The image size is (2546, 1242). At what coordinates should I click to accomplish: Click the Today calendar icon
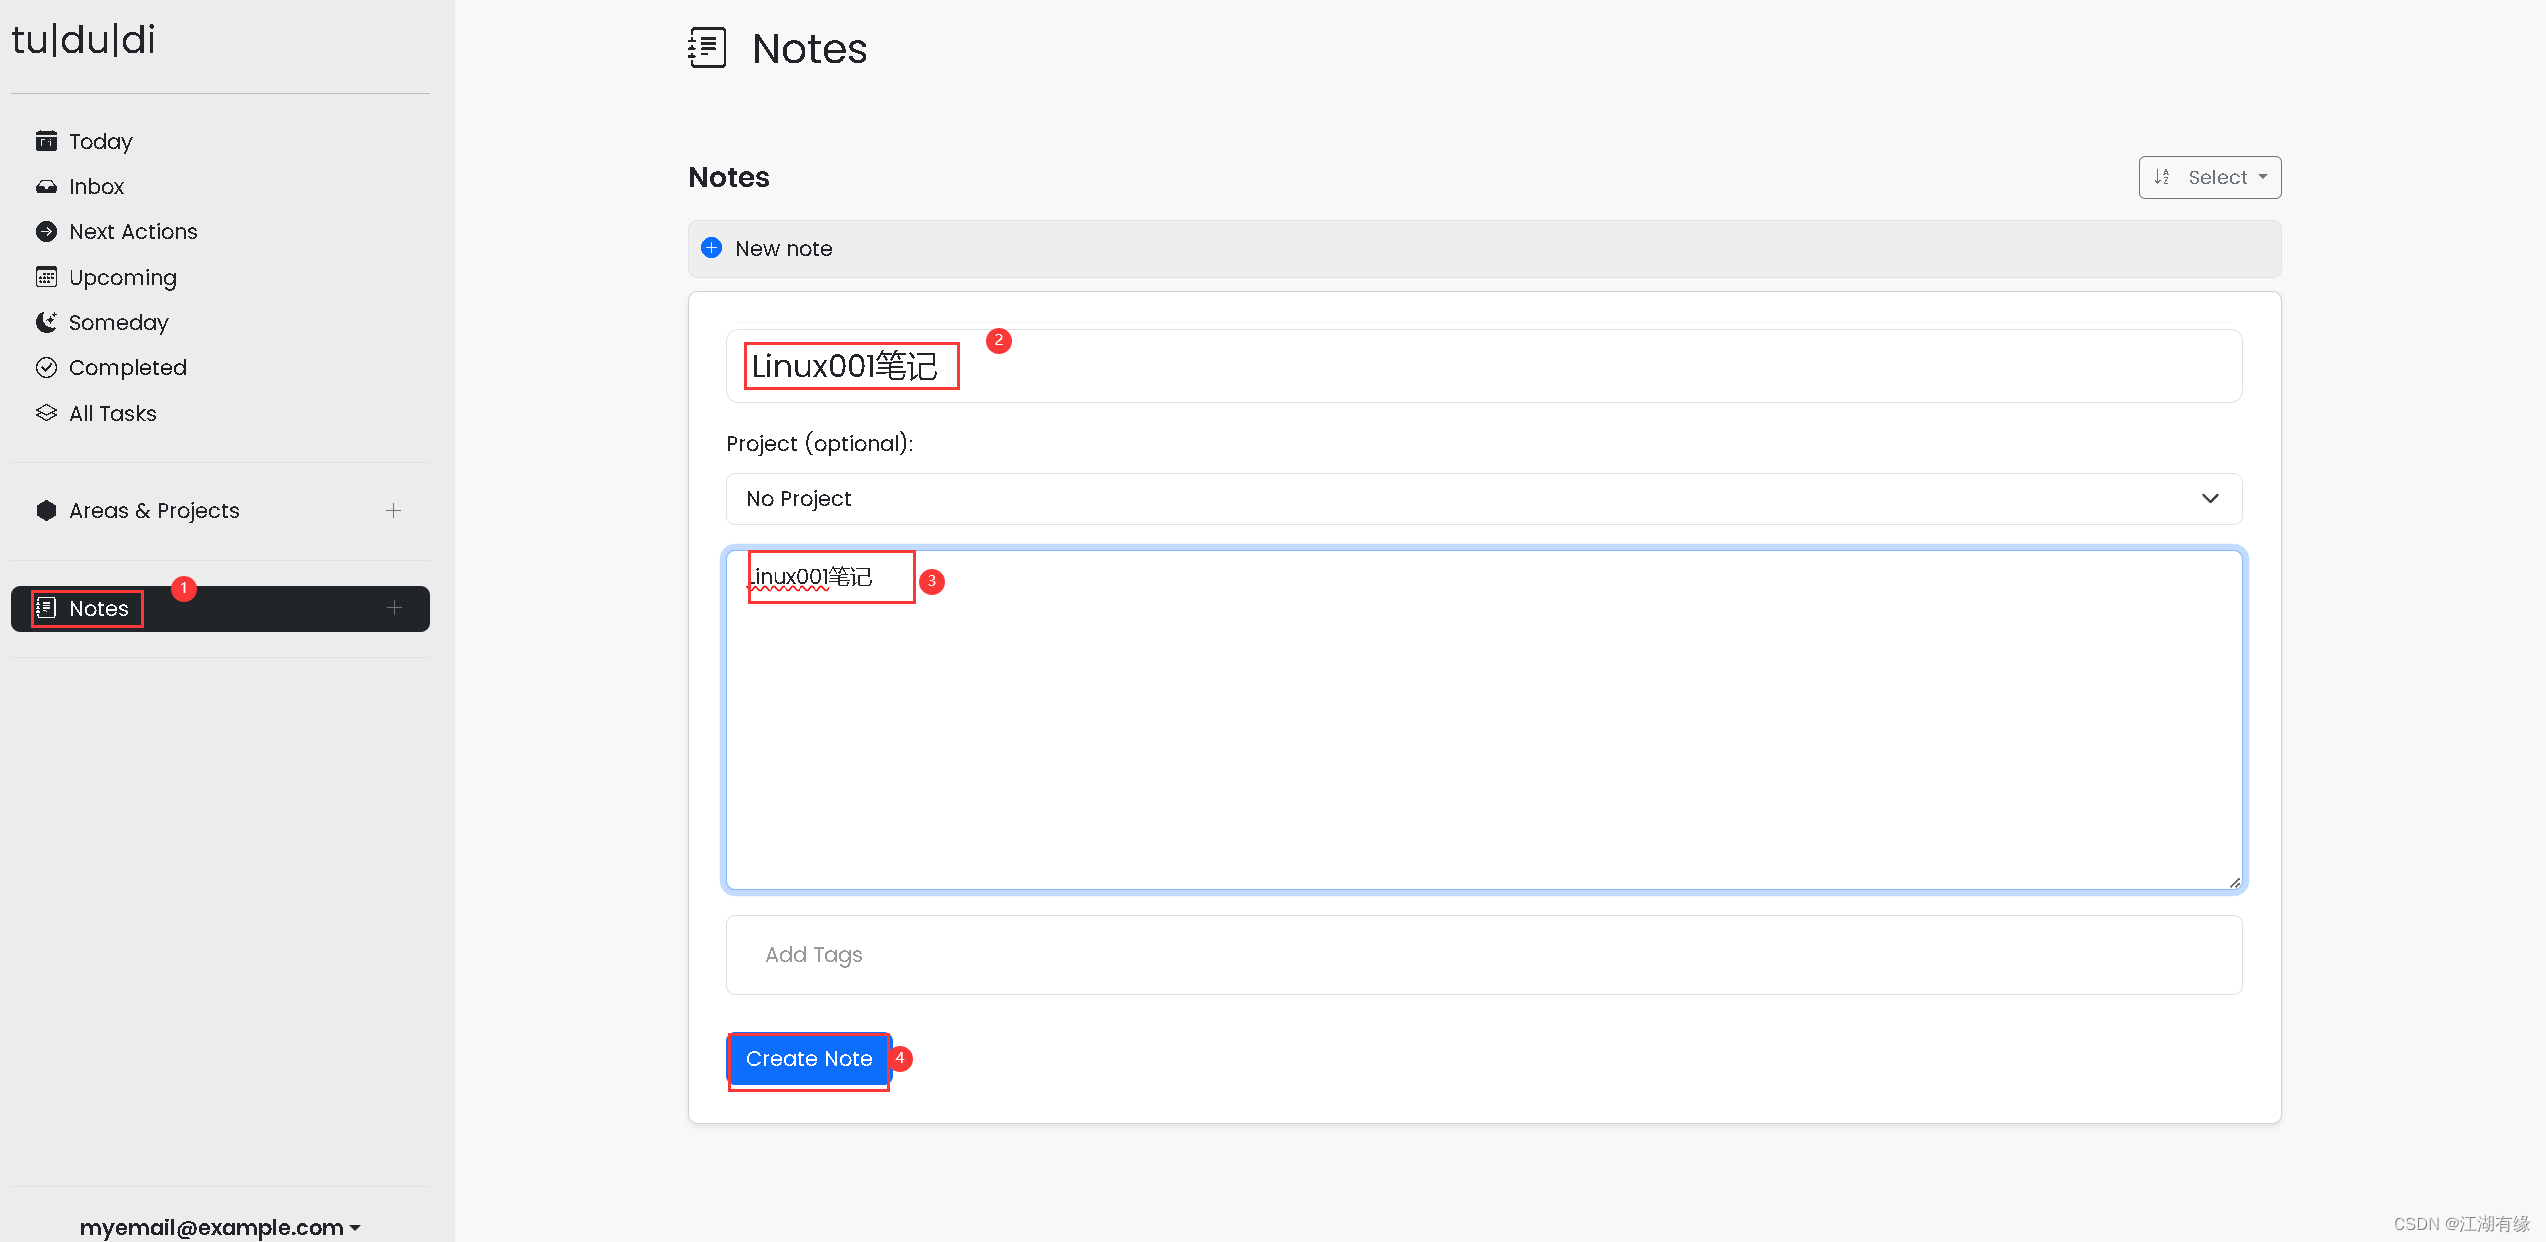pyautogui.click(x=46, y=141)
